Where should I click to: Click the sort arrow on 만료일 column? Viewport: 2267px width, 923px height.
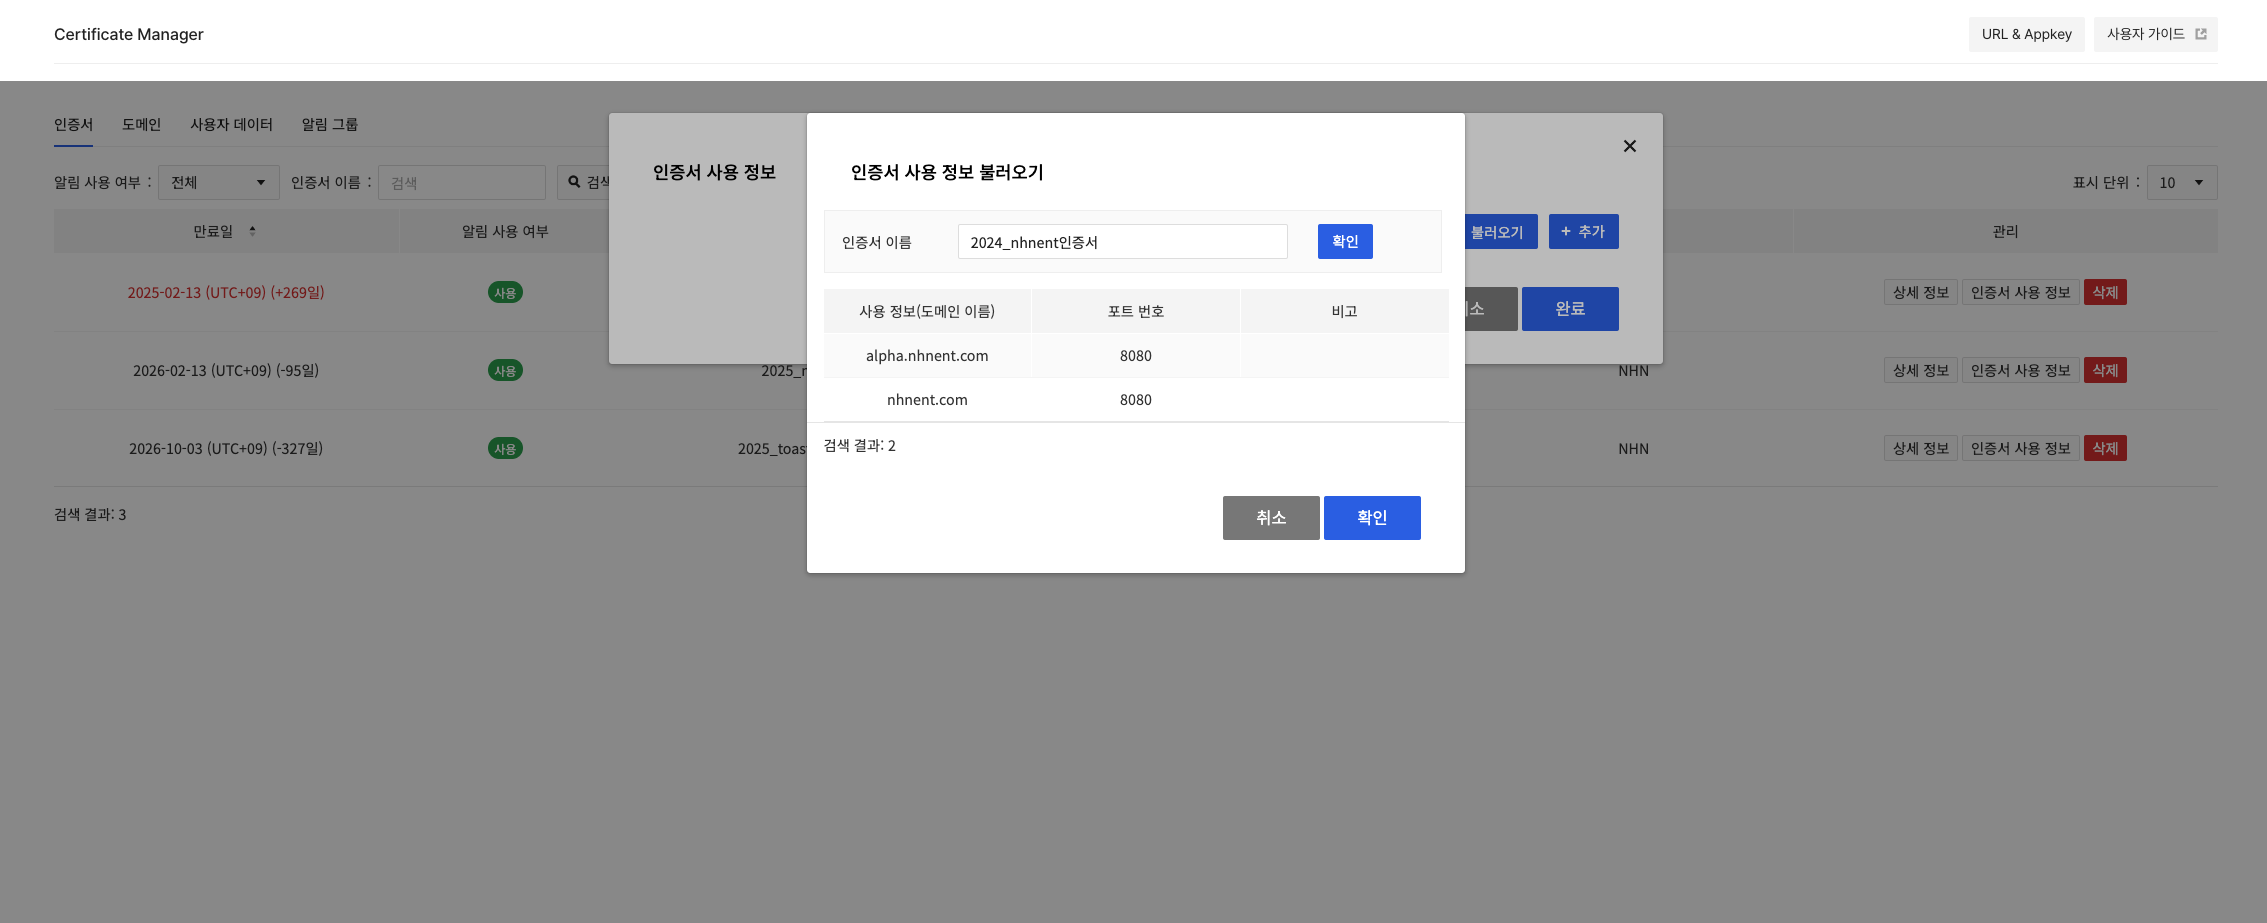click(252, 231)
